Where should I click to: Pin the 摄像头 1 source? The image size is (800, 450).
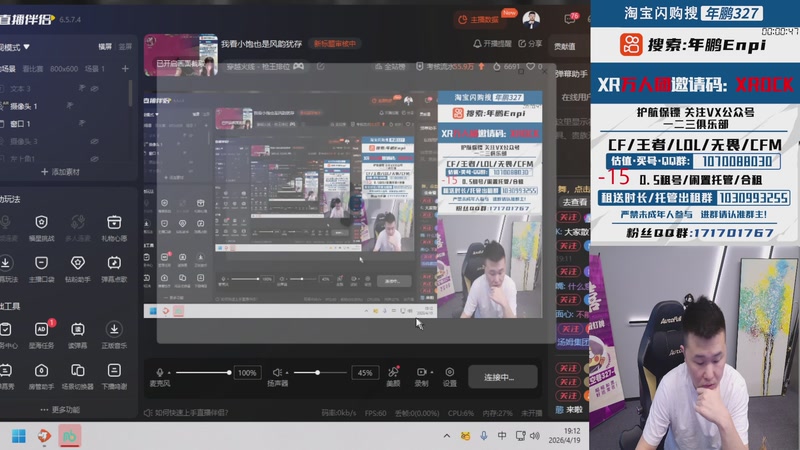click(x=70, y=106)
